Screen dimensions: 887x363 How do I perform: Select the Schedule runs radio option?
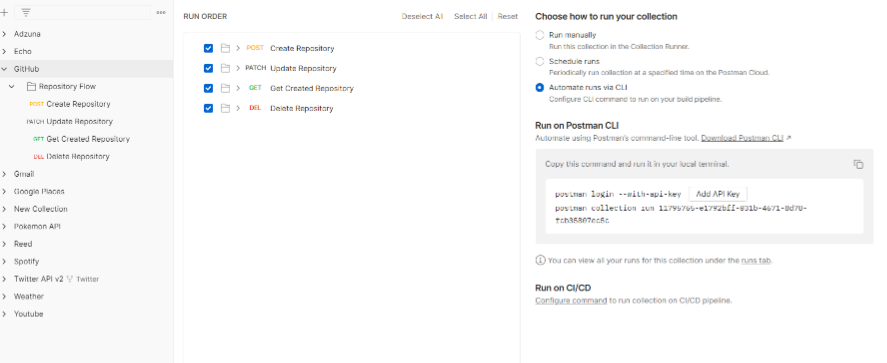pos(540,61)
